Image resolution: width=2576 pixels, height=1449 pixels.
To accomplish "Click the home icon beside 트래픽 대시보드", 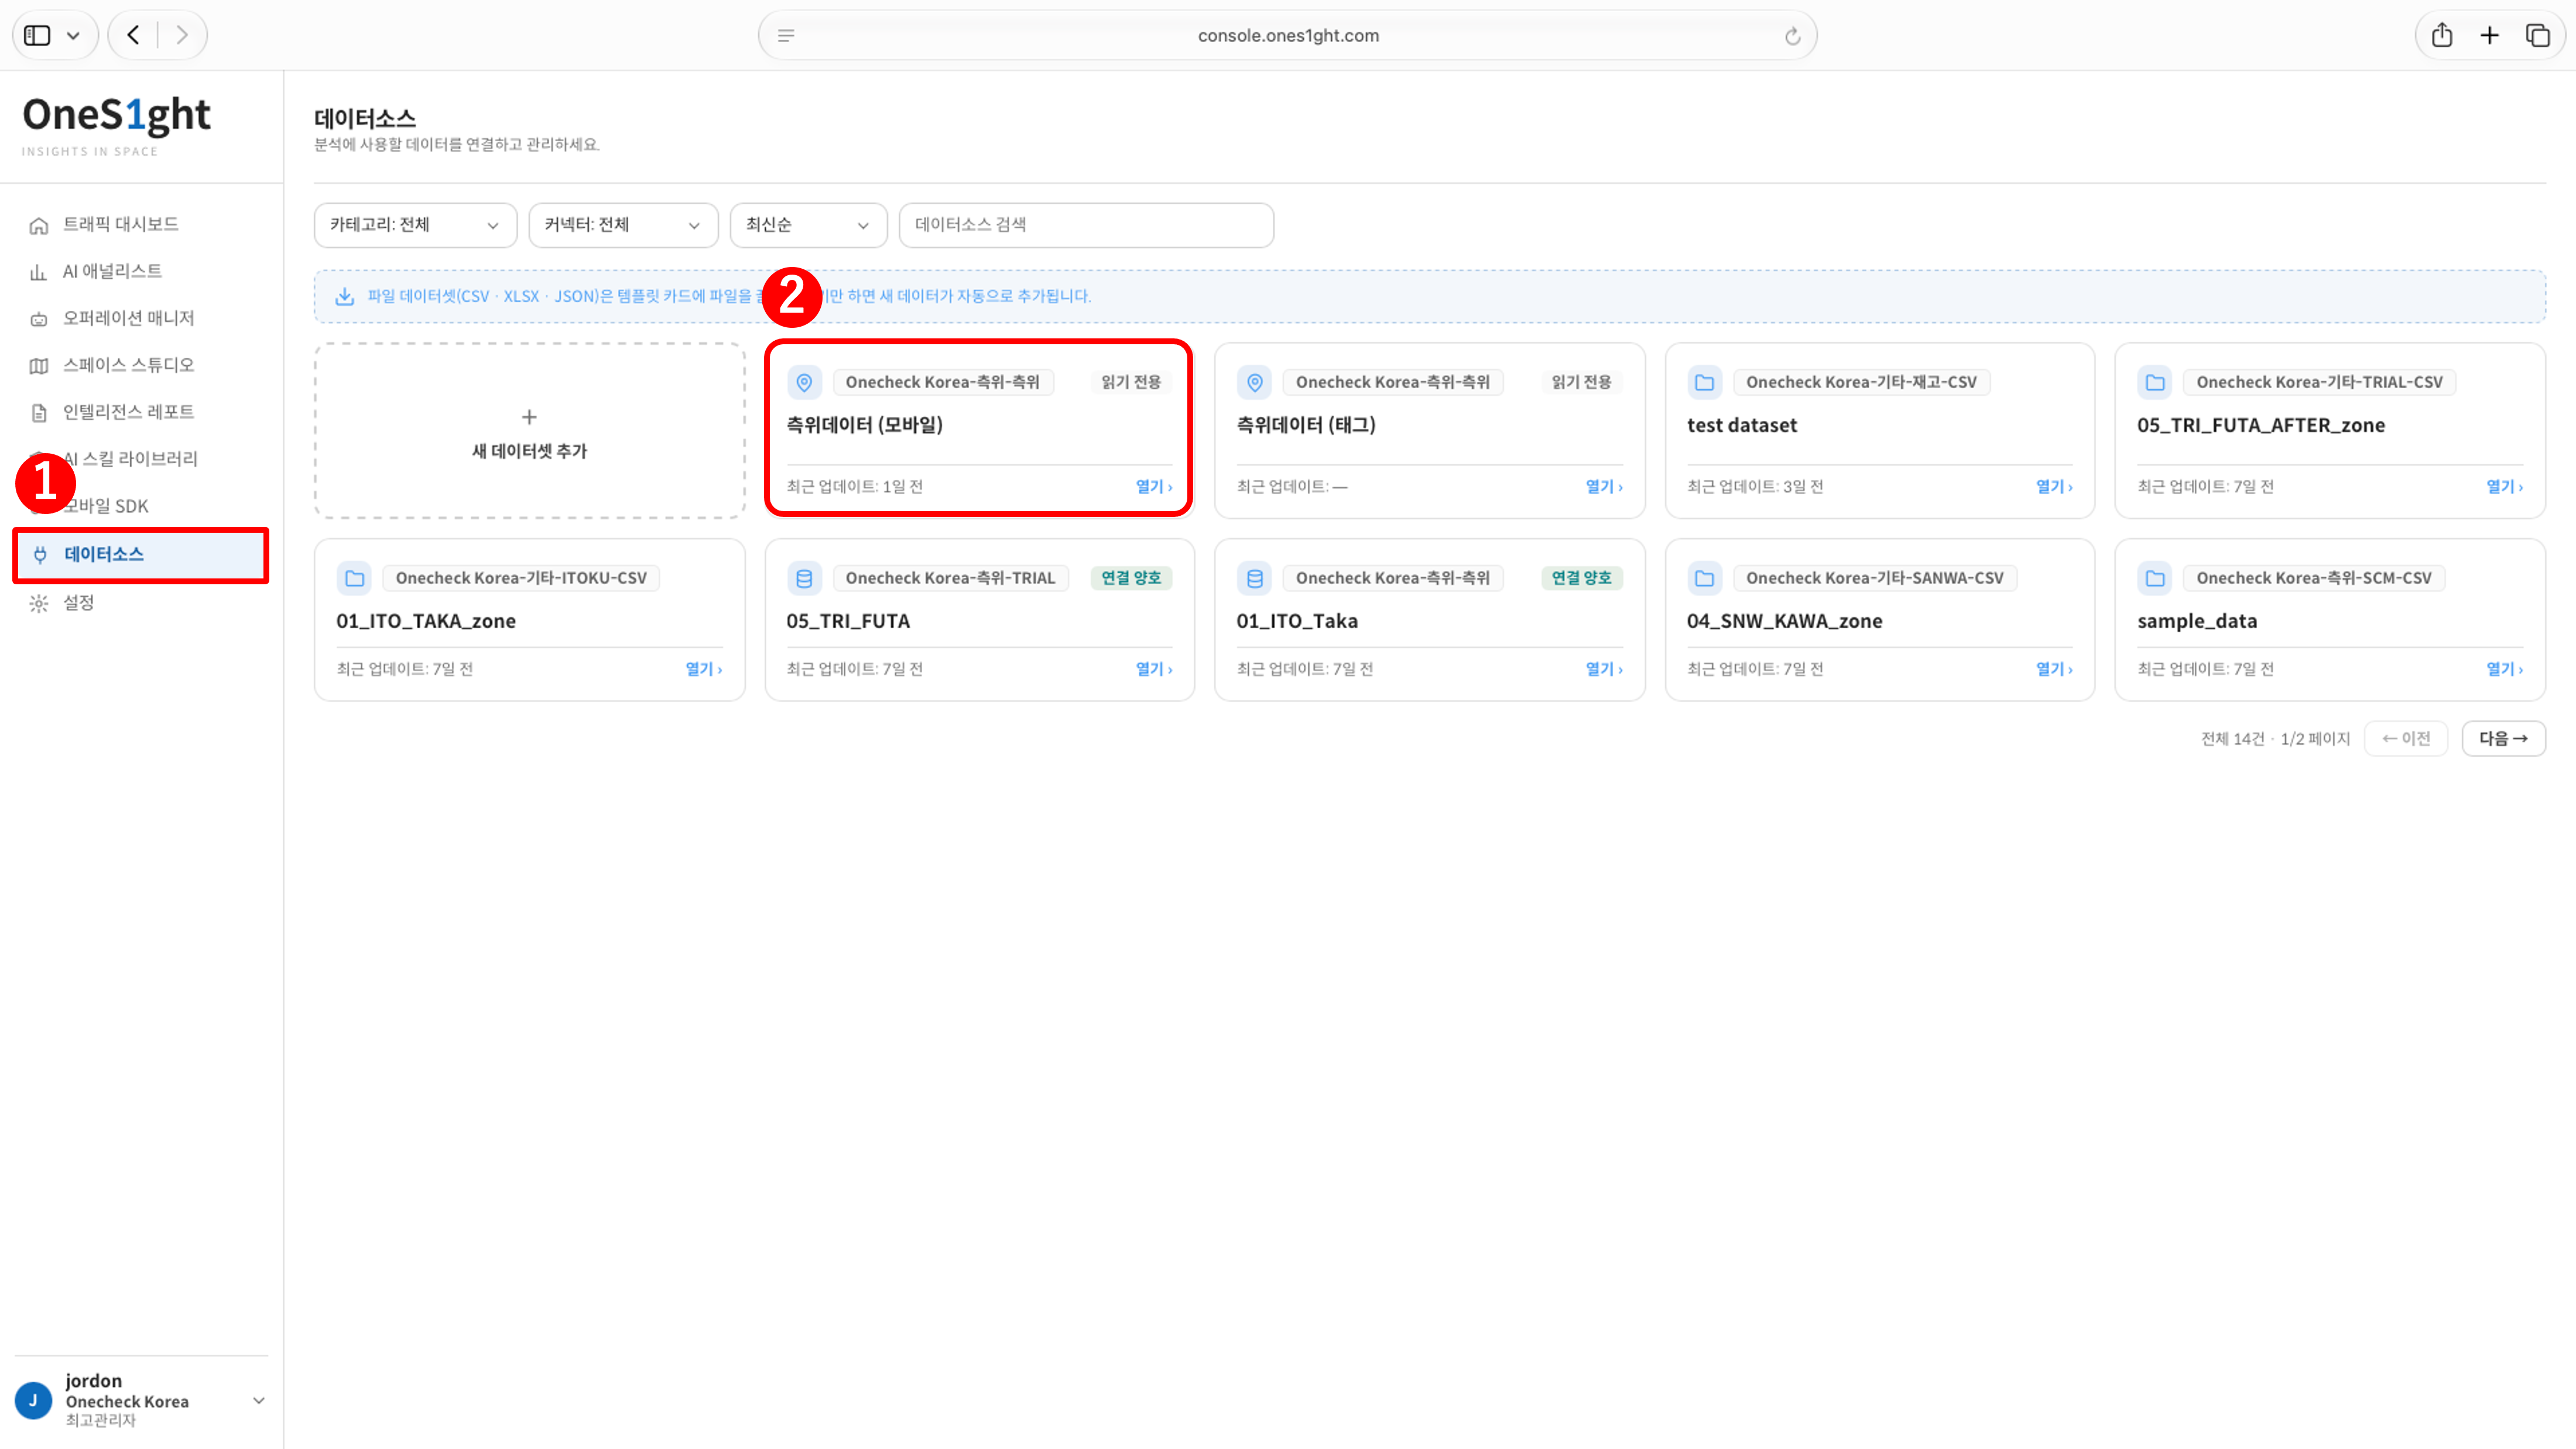I will (x=39, y=225).
